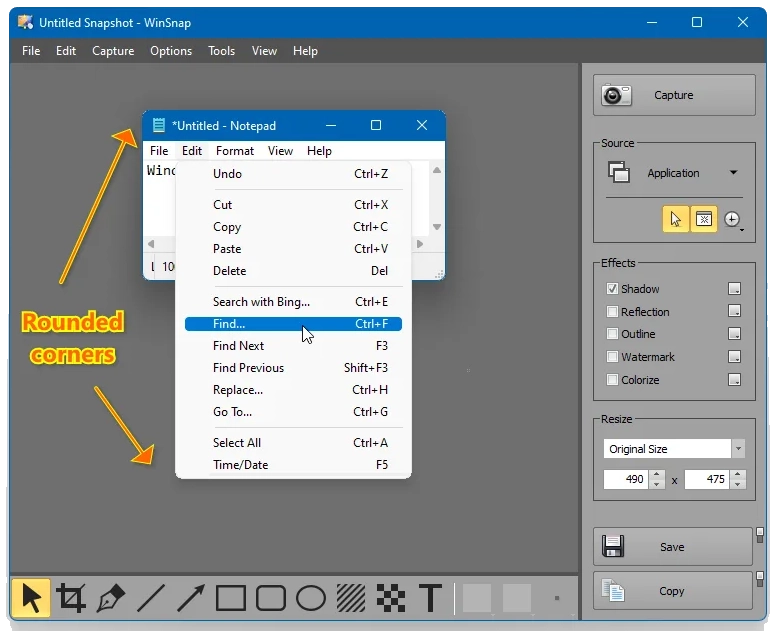Image resolution: width=775 pixels, height=631 pixels.
Task: Open the Options menu
Action: tap(171, 51)
